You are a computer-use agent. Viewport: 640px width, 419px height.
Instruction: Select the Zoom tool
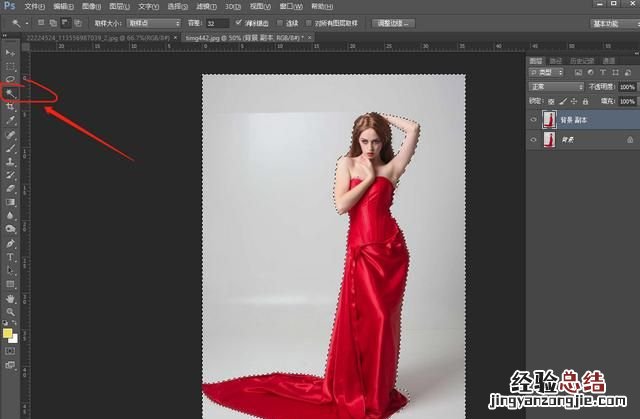pyautogui.click(x=10, y=311)
